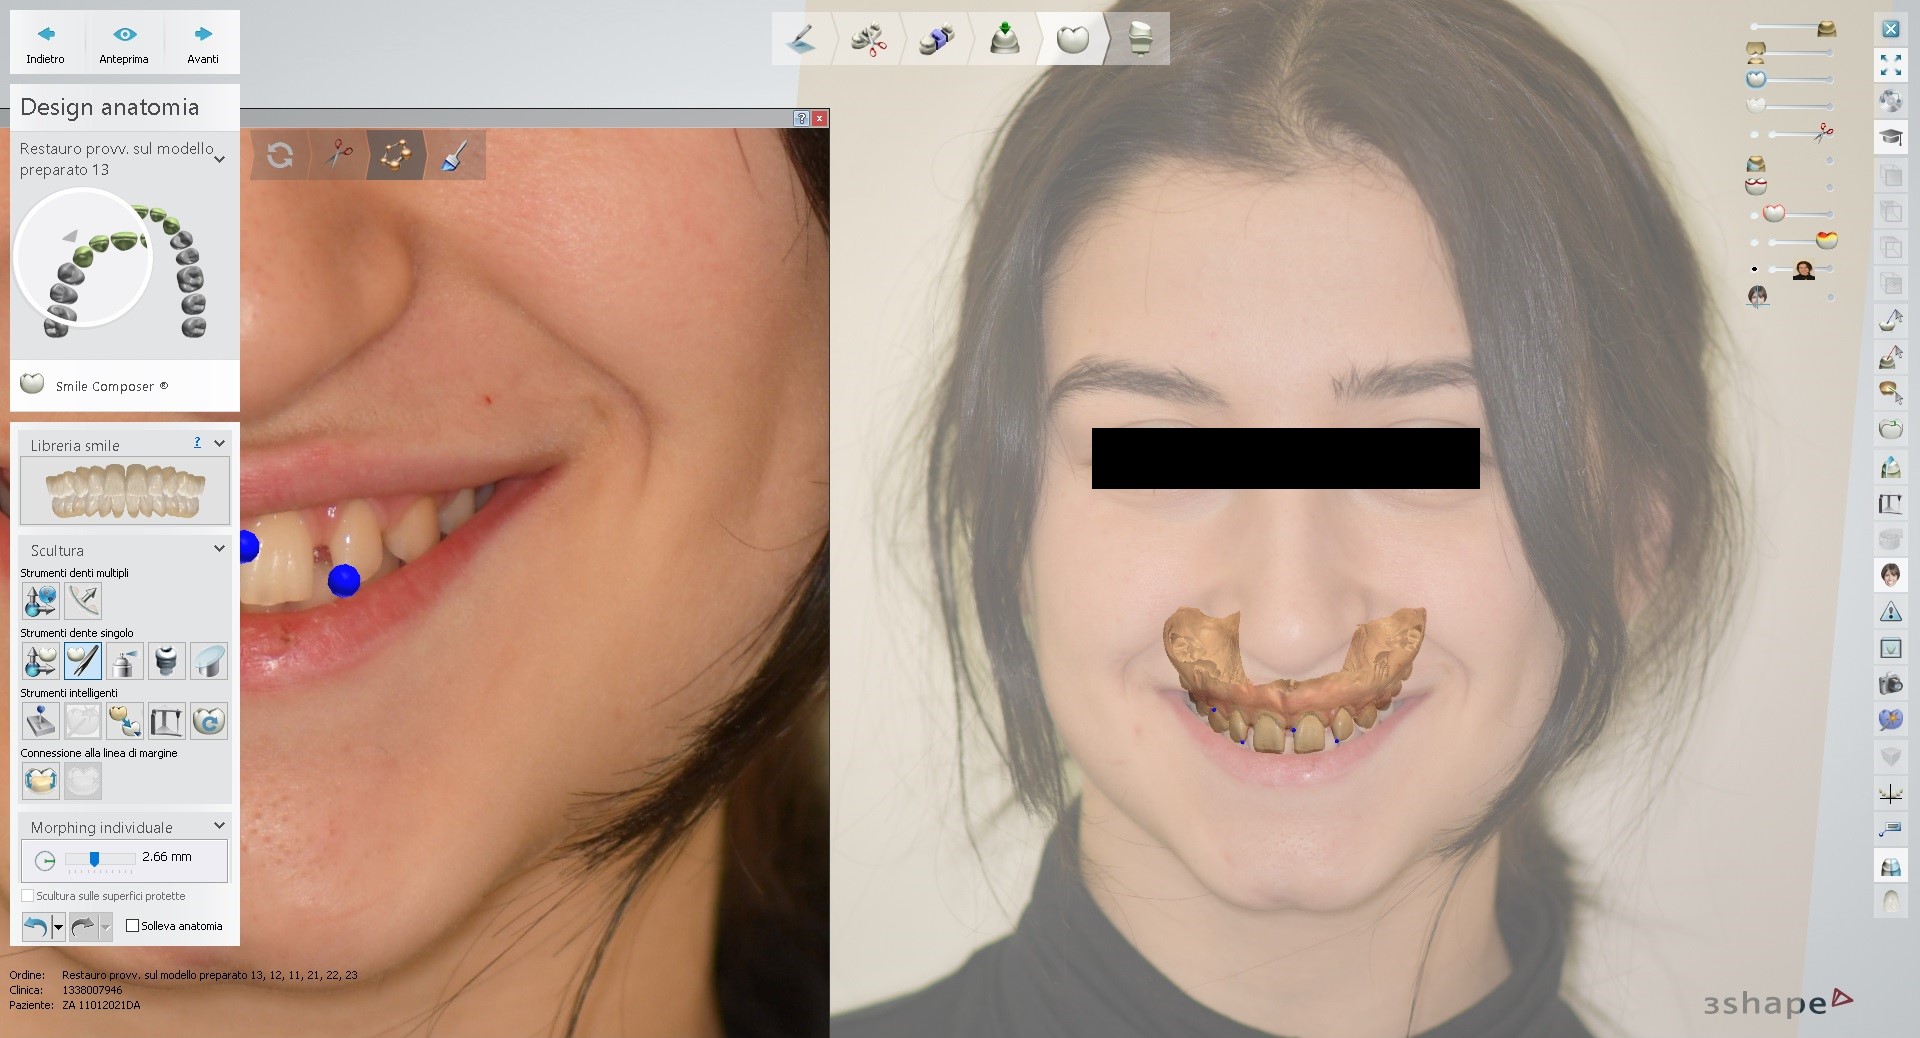Open the virtual articulator in right sidebar
Screen dimensions: 1920x1038
point(1890,503)
